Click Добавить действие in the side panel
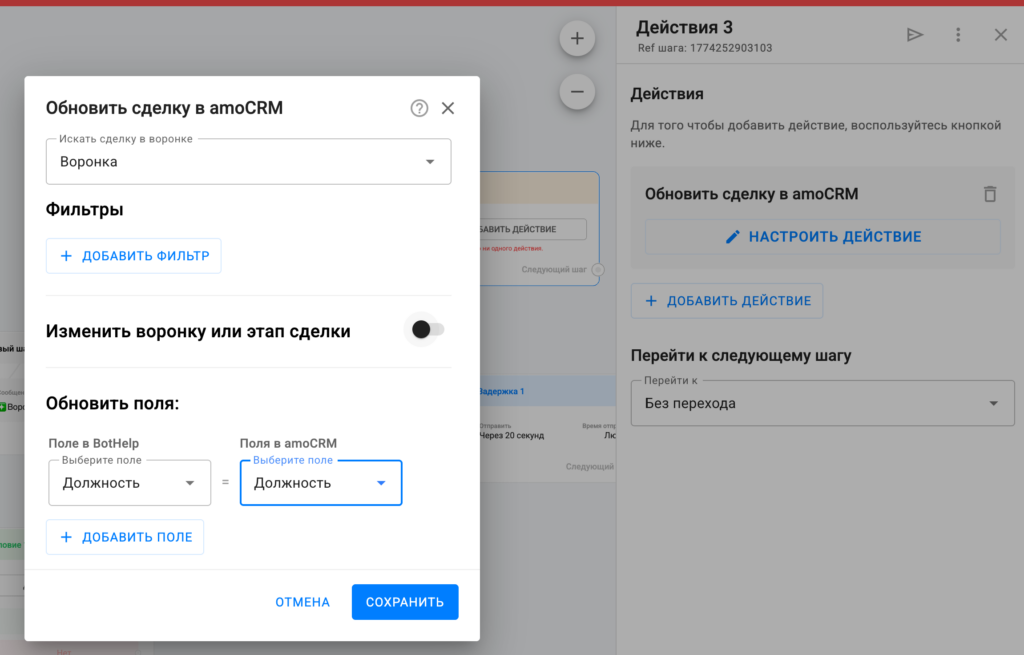The image size is (1024, 655). [x=727, y=301]
